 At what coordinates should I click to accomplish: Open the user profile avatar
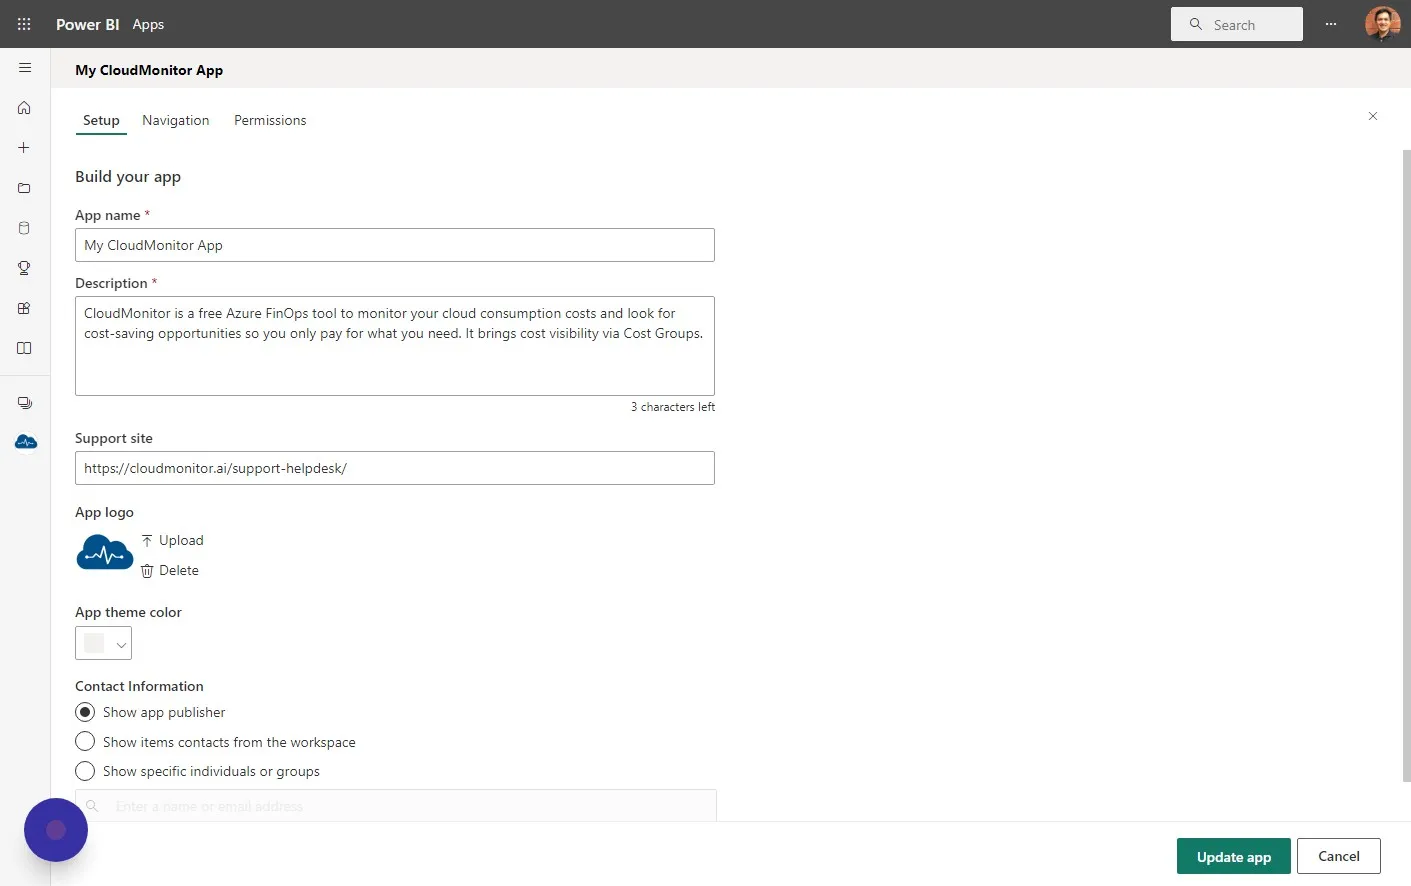1382,24
